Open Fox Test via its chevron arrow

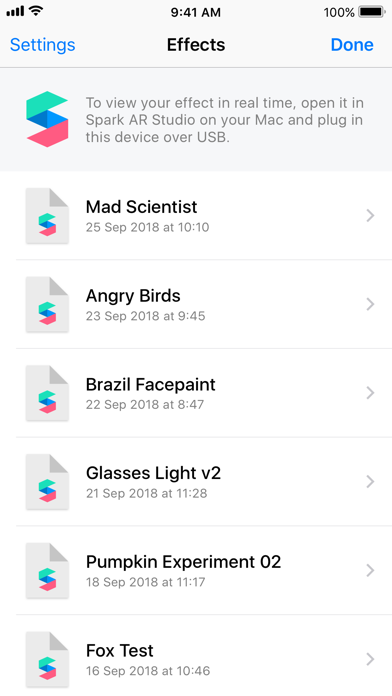(370, 660)
